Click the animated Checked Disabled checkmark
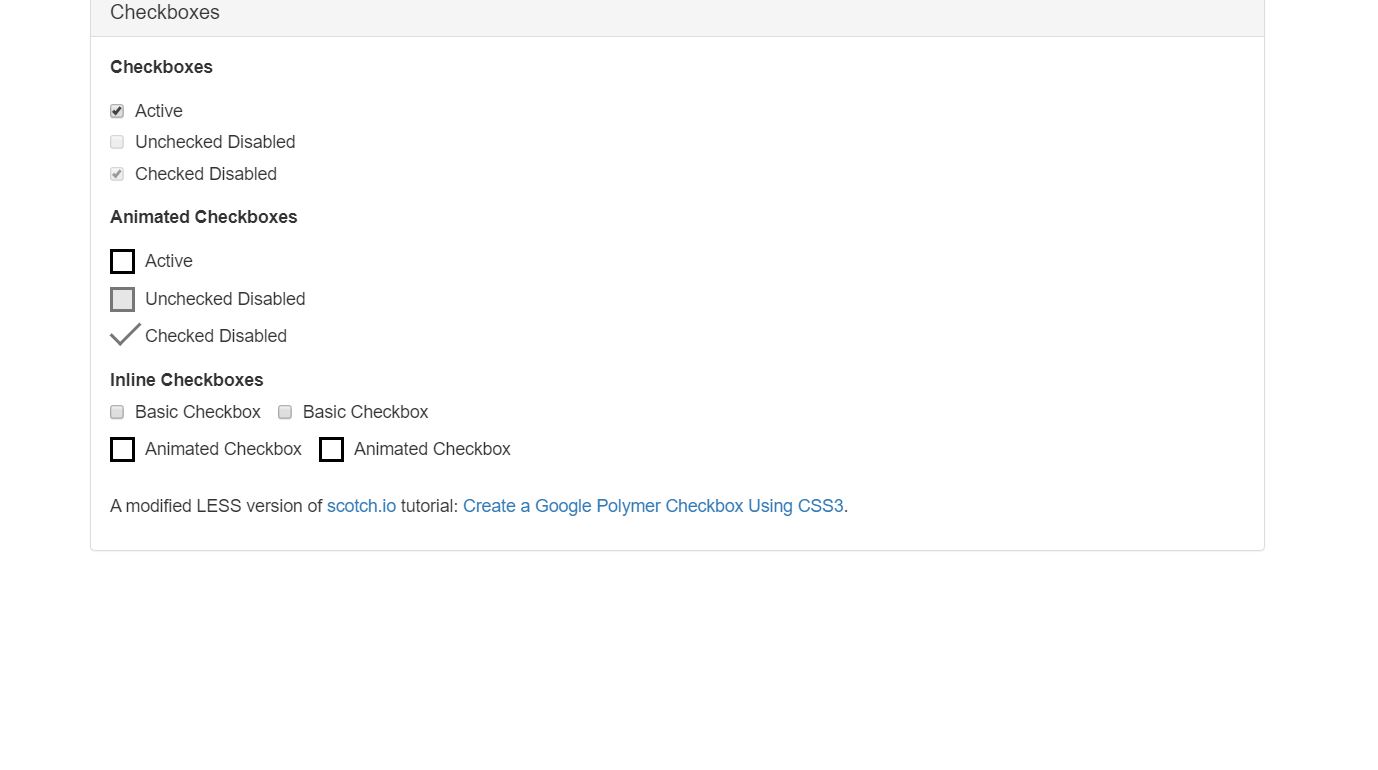The width and height of the screenshot is (1378, 770). [x=124, y=333]
